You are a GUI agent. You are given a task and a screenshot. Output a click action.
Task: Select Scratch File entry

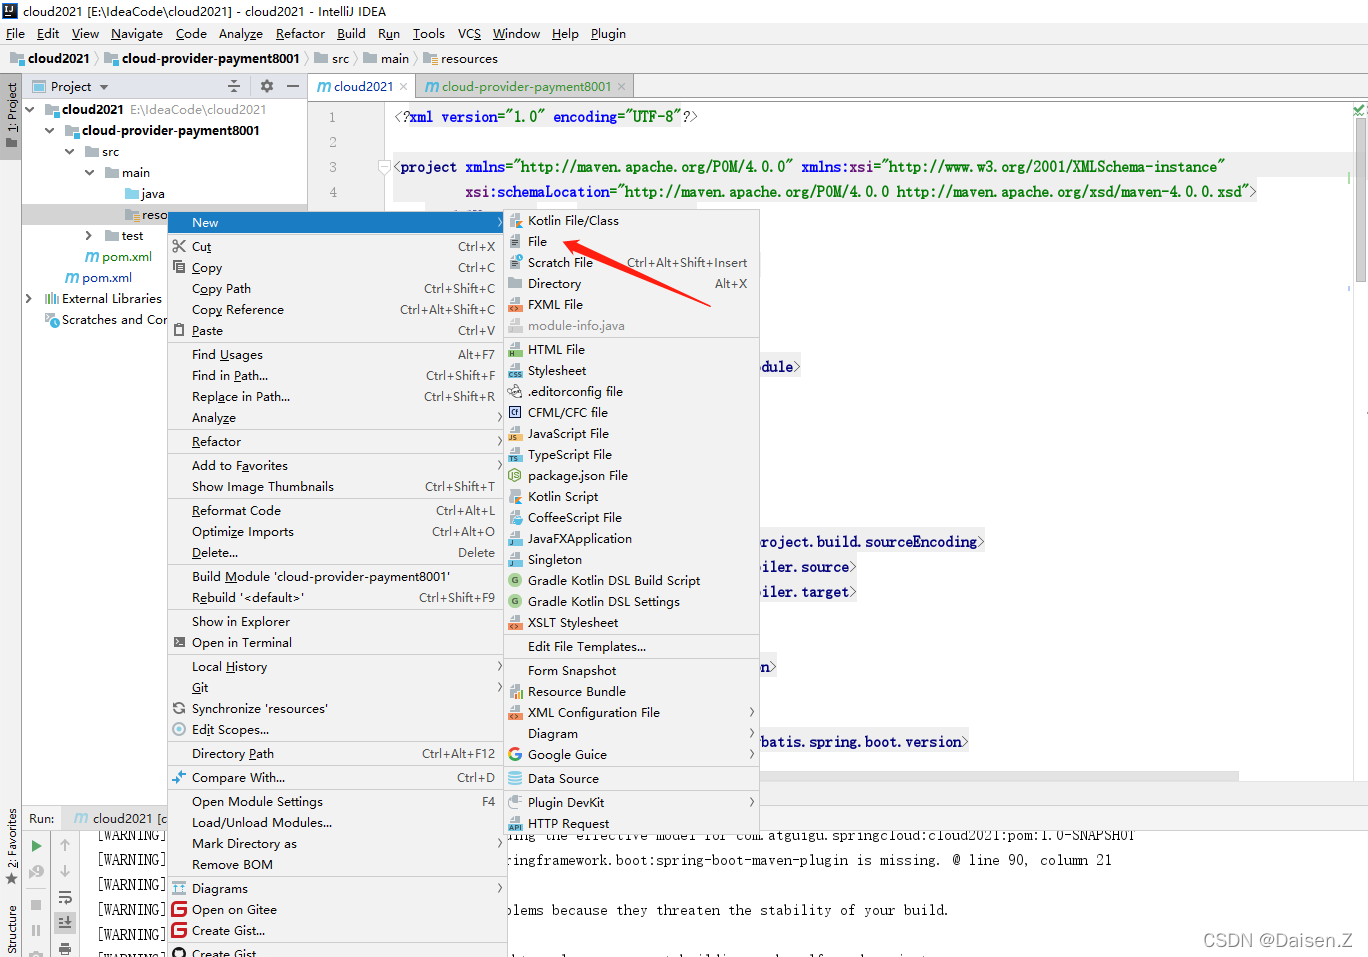pyautogui.click(x=631, y=263)
